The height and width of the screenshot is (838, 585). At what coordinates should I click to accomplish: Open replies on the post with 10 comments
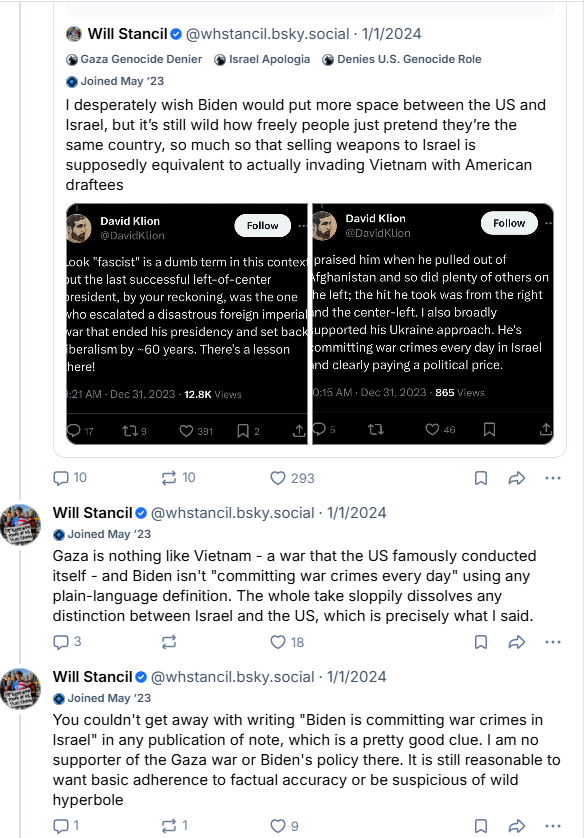tap(70, 478)
